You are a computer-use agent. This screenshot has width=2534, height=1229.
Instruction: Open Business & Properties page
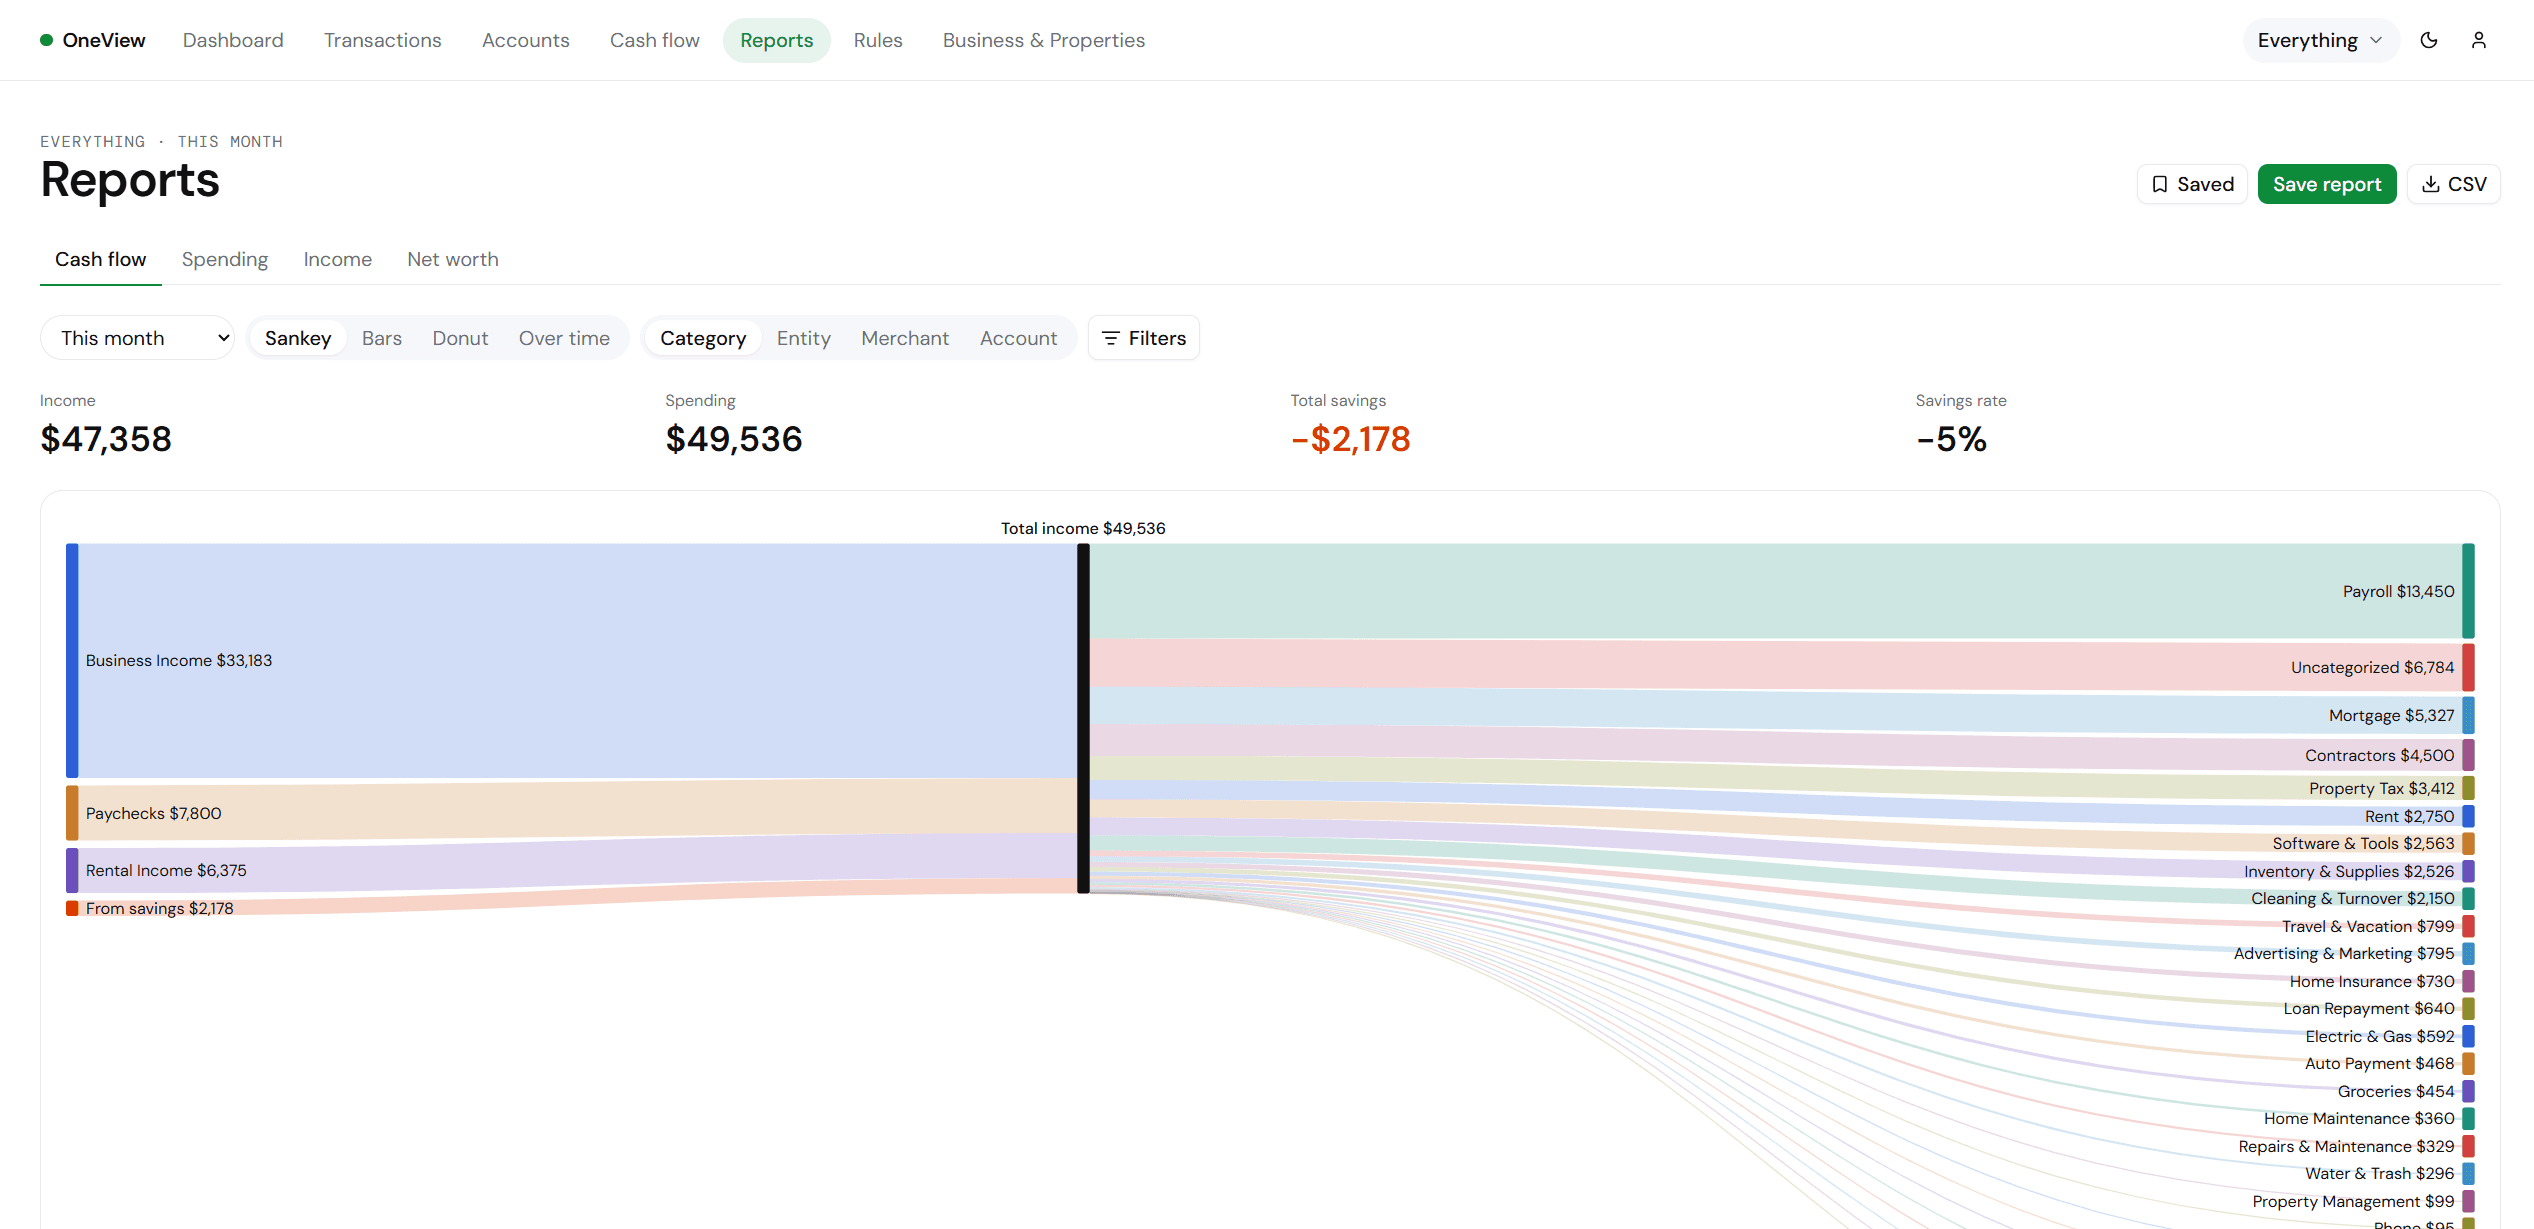tap(1043, 40)
